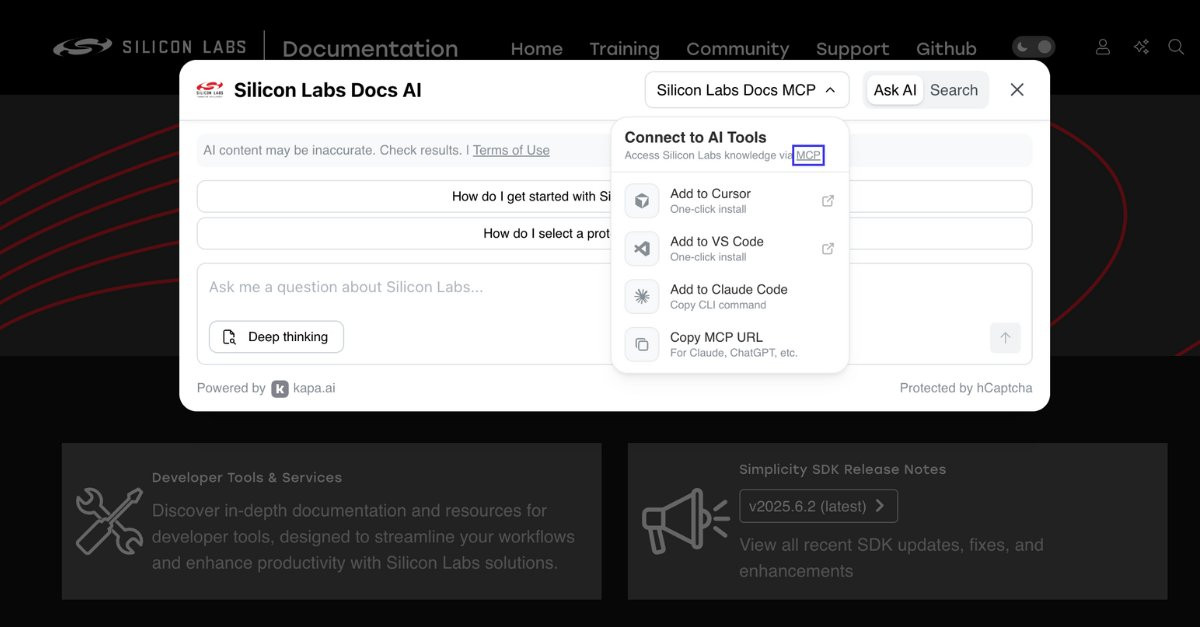The image size is (1200, 627).
Task: Follow the MCP link
Action: click(808, 155)
